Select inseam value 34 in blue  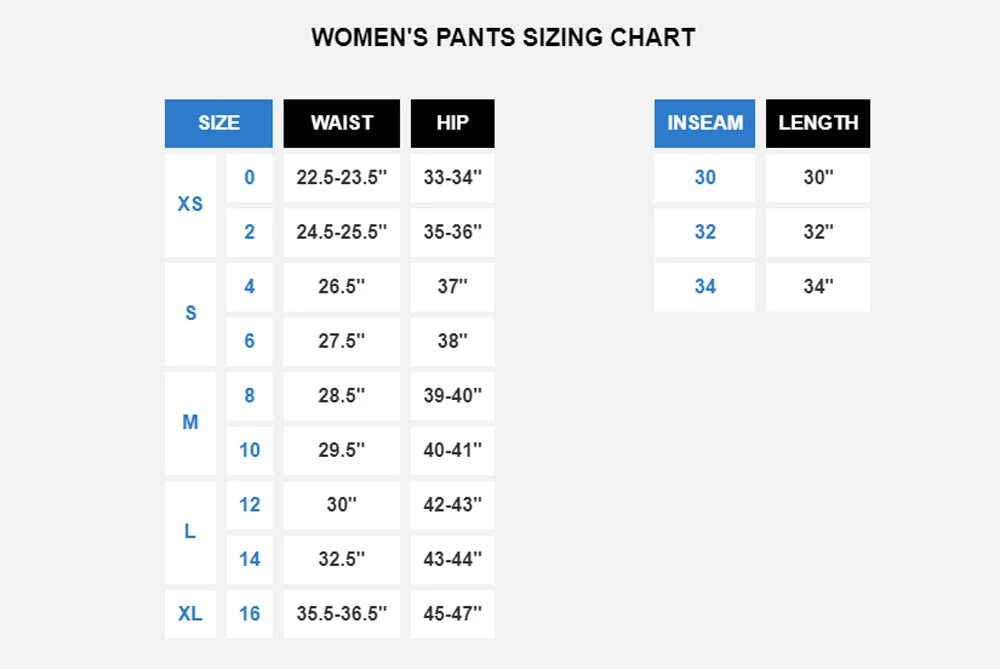coord(705,287)
